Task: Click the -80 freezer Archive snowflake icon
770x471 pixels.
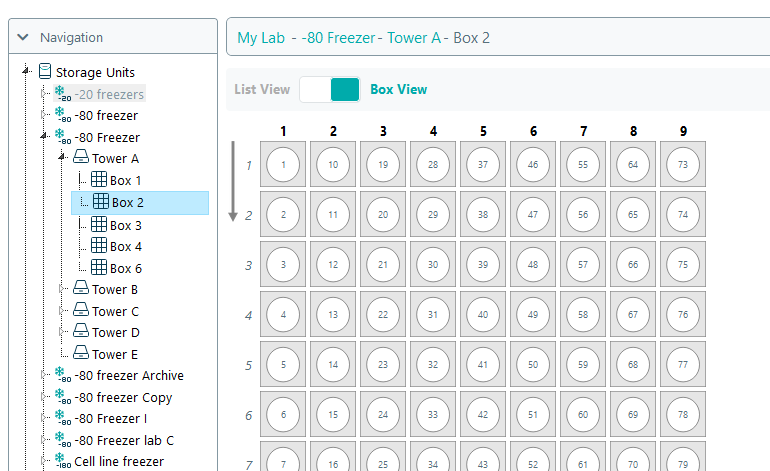Action: [62, 376]
